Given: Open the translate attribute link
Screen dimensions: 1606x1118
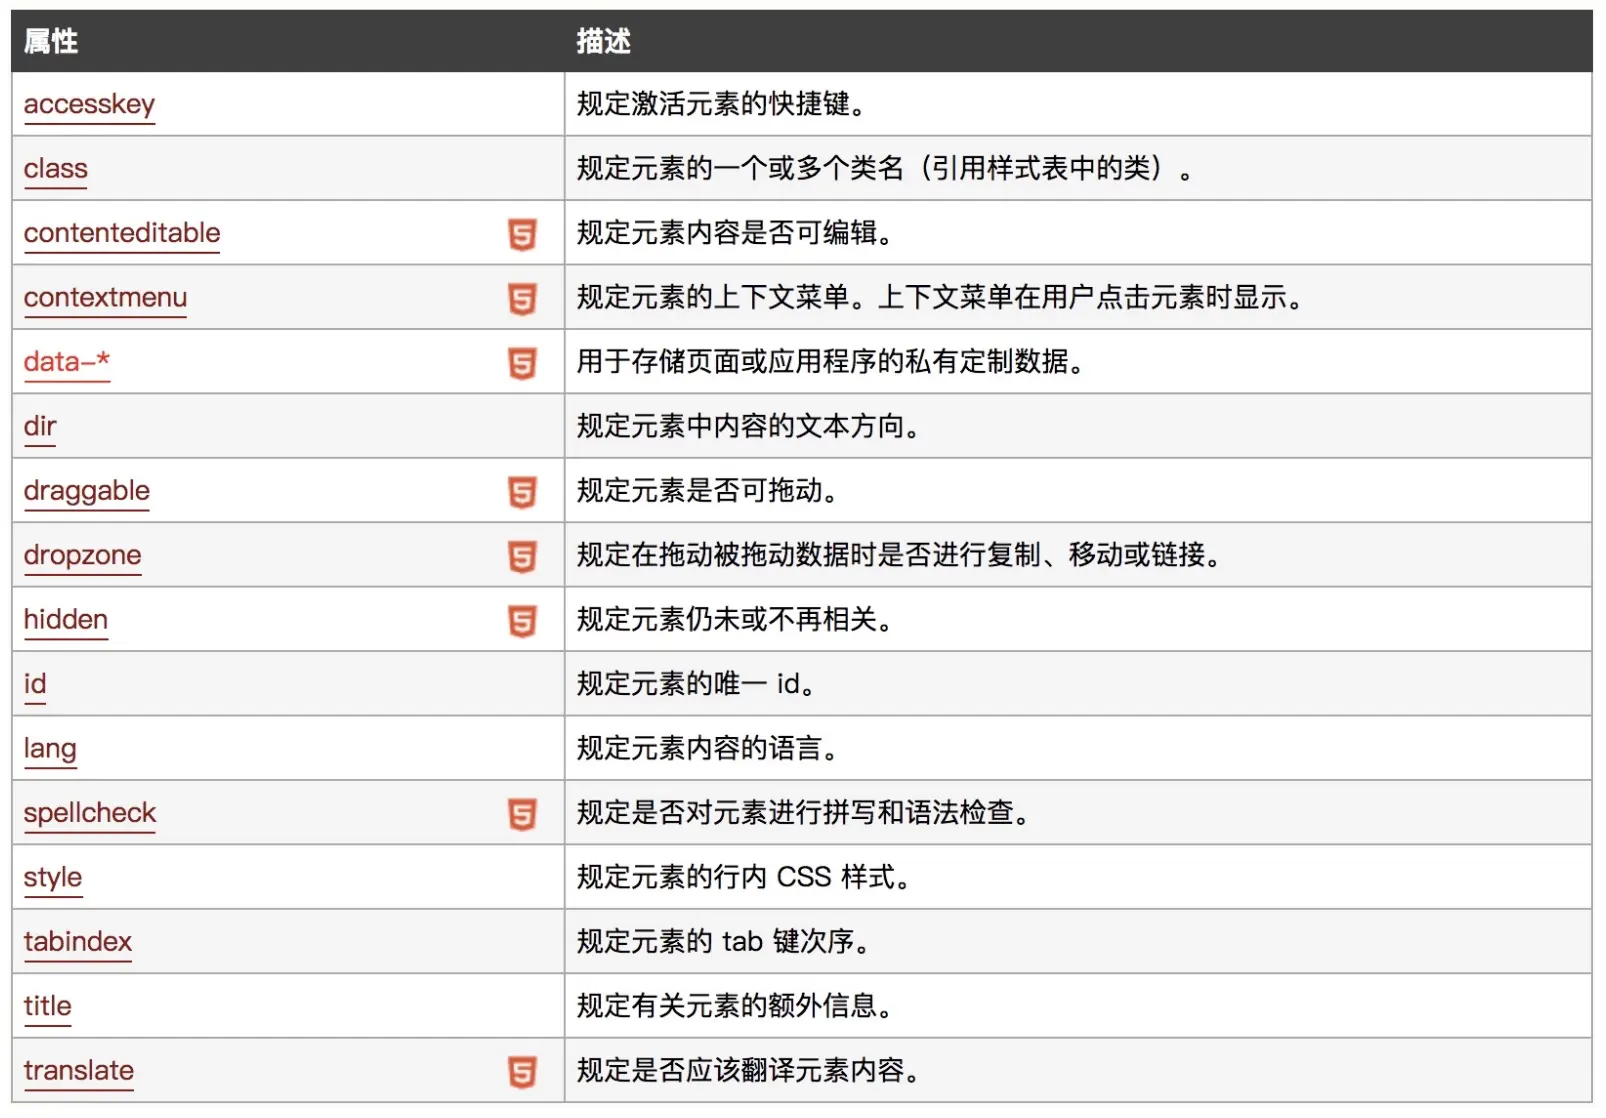Looking at the screenshot, I should click(79, 1071).
